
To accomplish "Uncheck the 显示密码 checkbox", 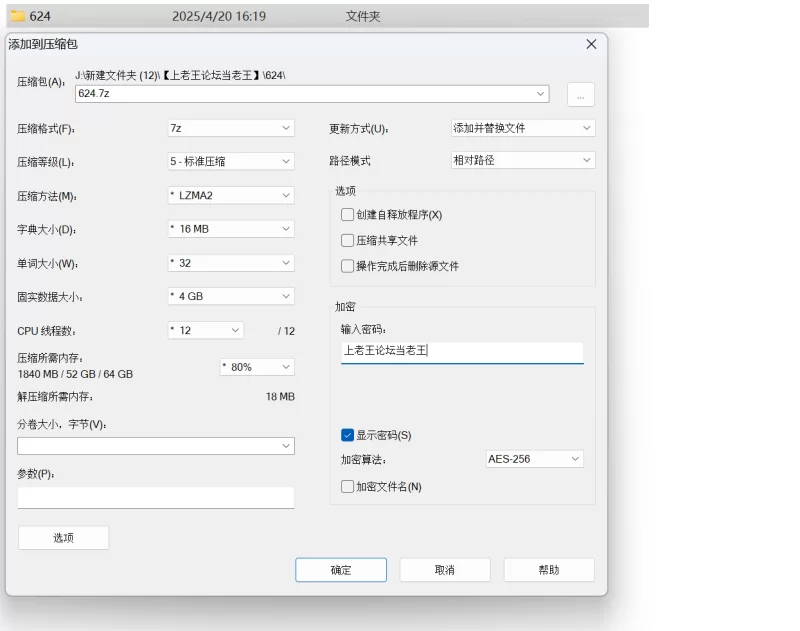I will (348, 435).
